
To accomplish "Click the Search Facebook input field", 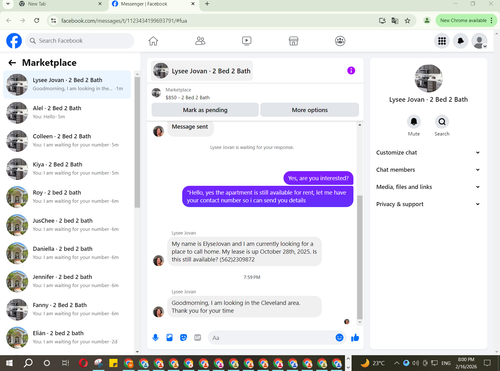I will 80,41.
